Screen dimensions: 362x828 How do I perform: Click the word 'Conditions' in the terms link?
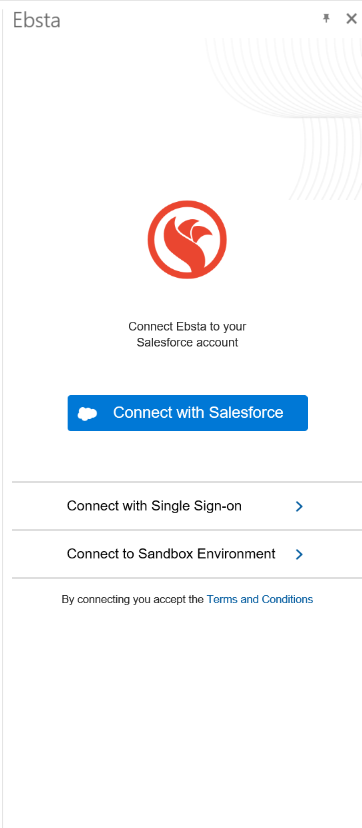coord(288,599)
